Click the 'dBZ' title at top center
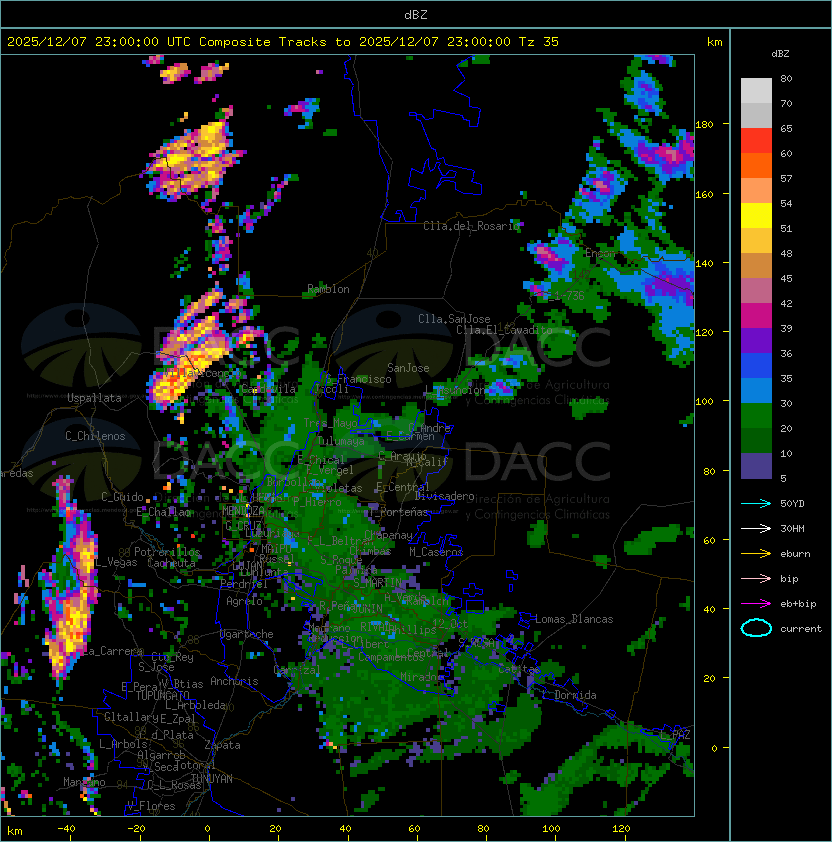Image resolution: width=832 pixels, height=842 pixels. pyautogui.click(x=416, y=14)
